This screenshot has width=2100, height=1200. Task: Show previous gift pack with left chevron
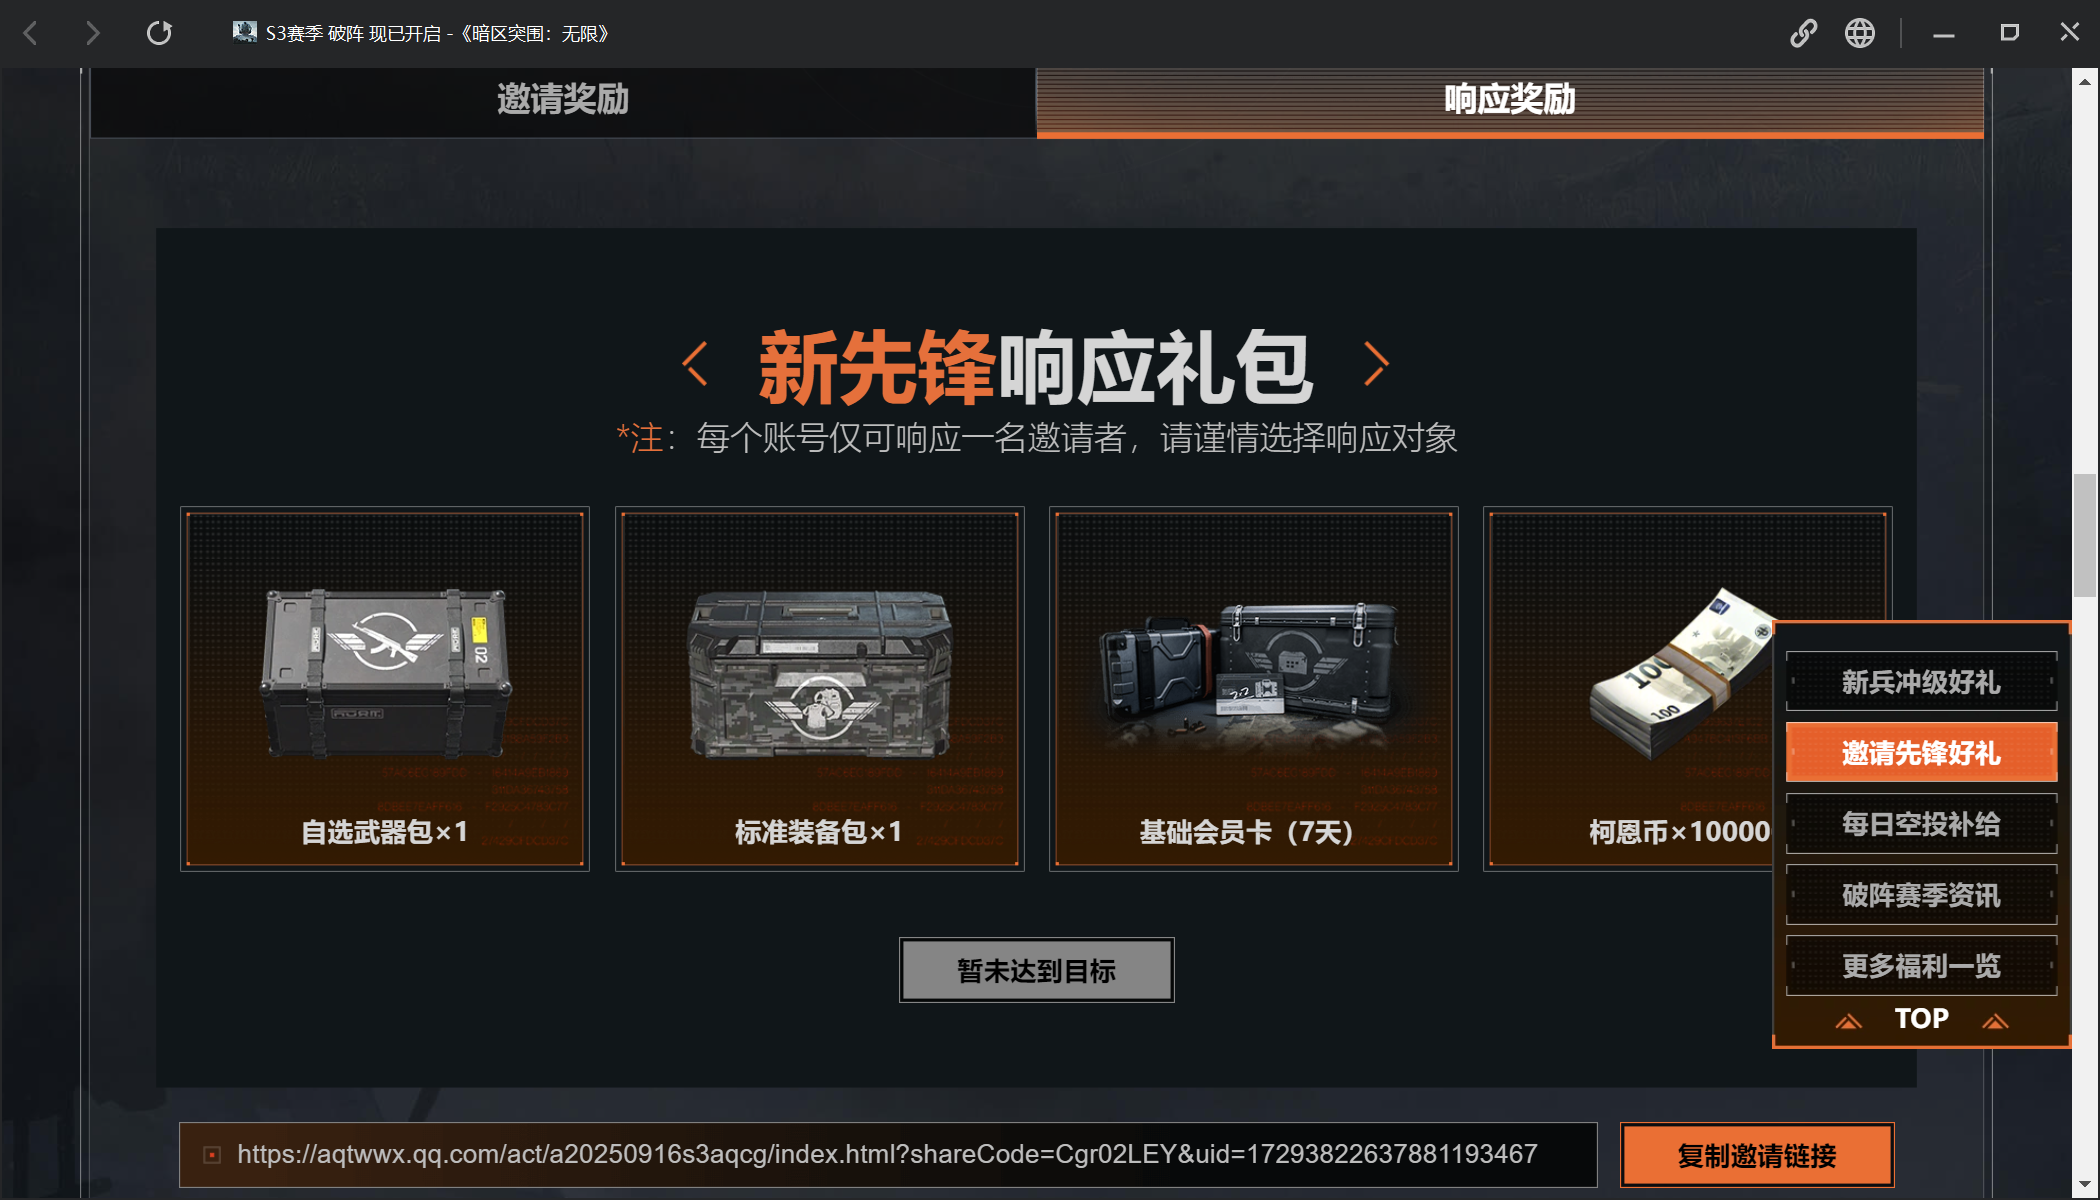(x=695, y=363)
